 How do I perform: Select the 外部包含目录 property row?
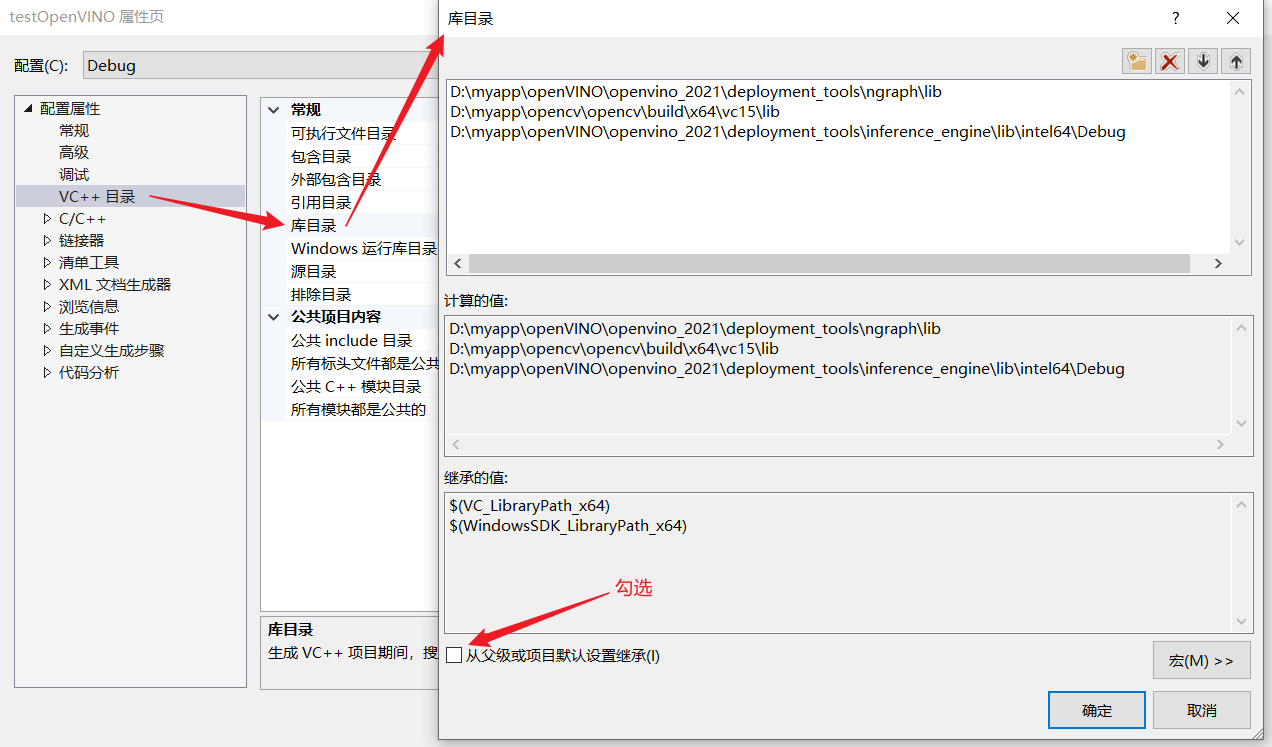point(350,179)
